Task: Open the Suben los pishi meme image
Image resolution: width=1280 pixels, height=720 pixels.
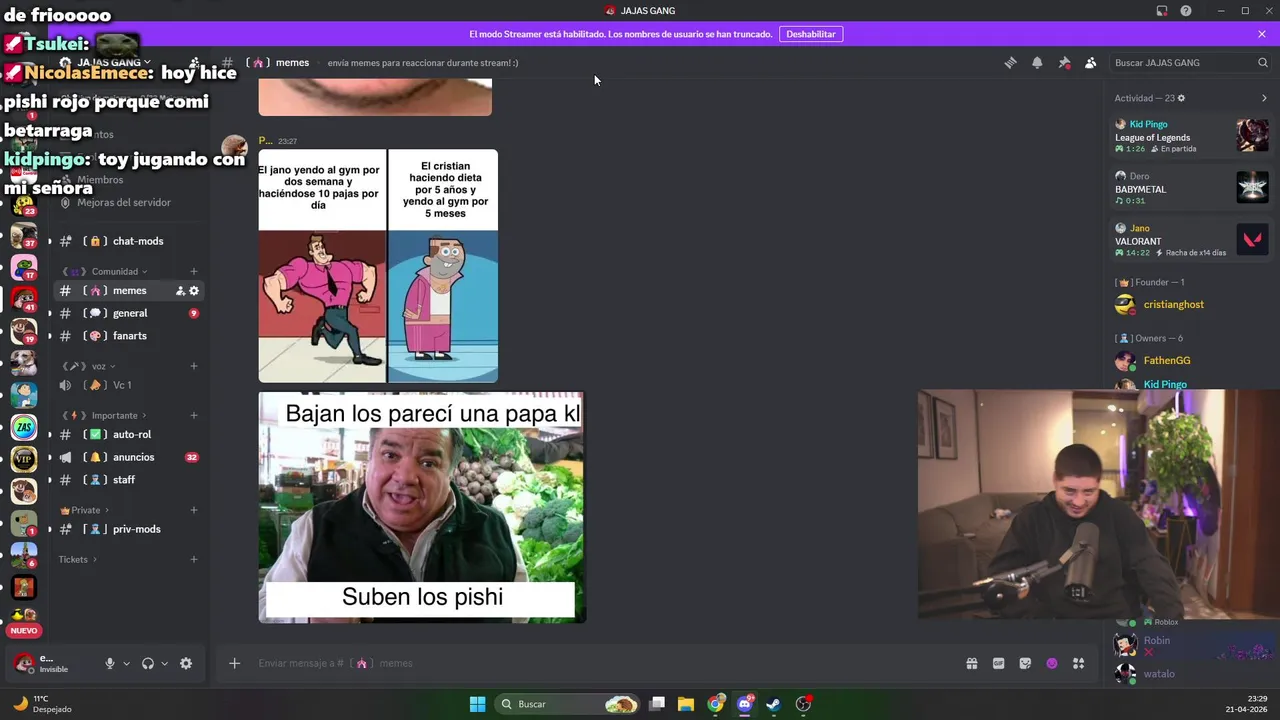Action: point(422,507)
